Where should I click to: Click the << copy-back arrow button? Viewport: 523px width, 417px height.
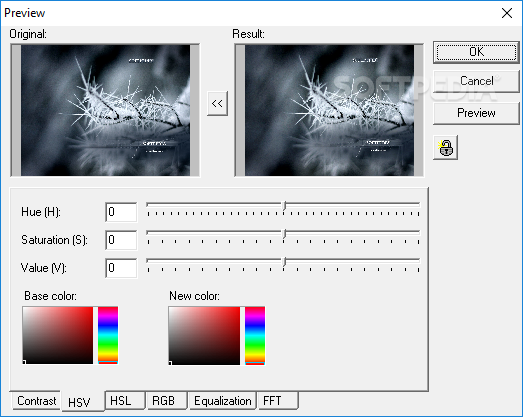click(x=217, y=103)
